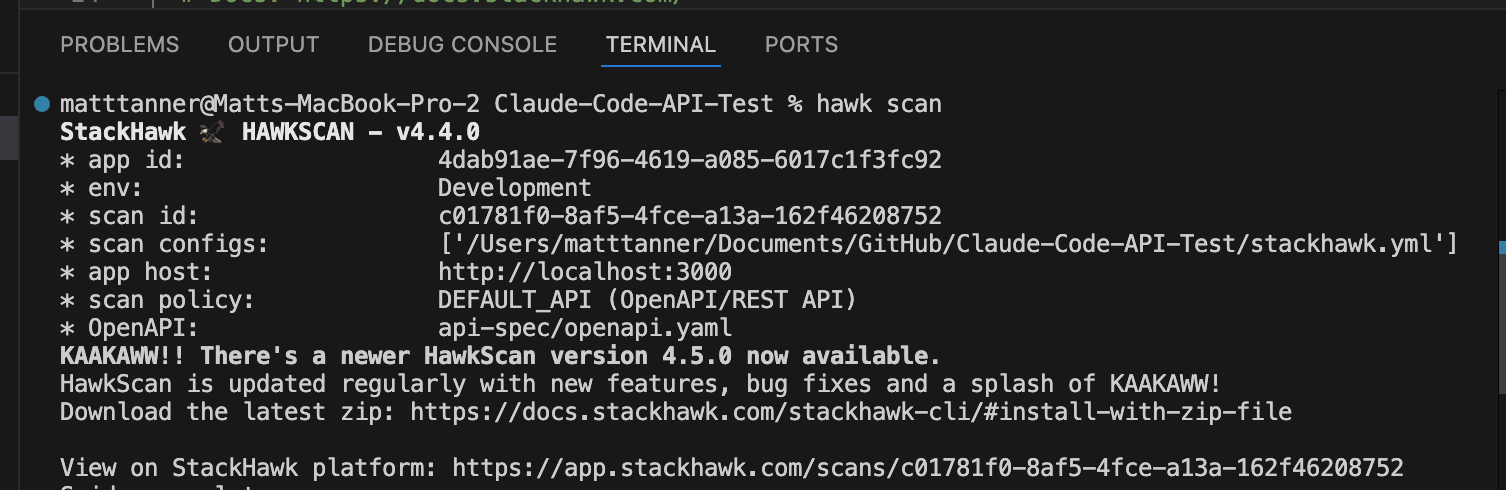Click the "Development" env value

515,188
